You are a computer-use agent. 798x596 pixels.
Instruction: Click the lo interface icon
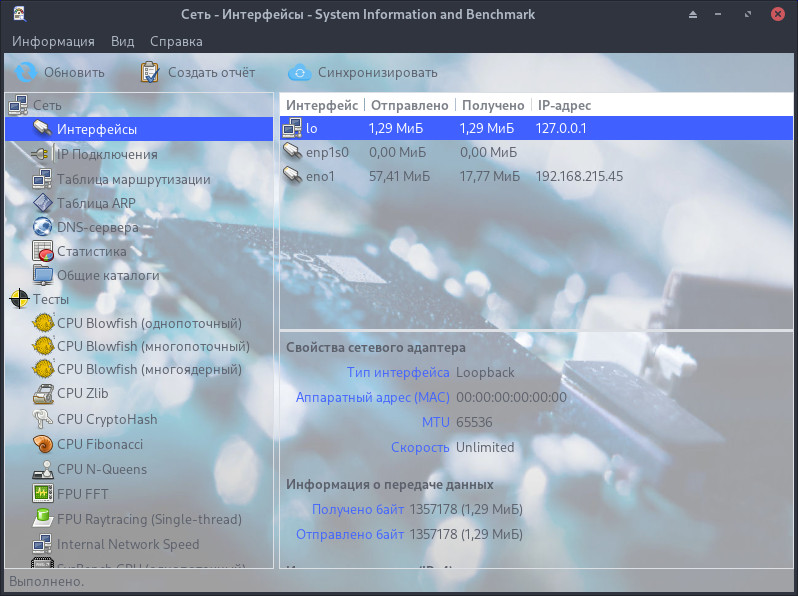pyautogui.click(x=292, y=128)
